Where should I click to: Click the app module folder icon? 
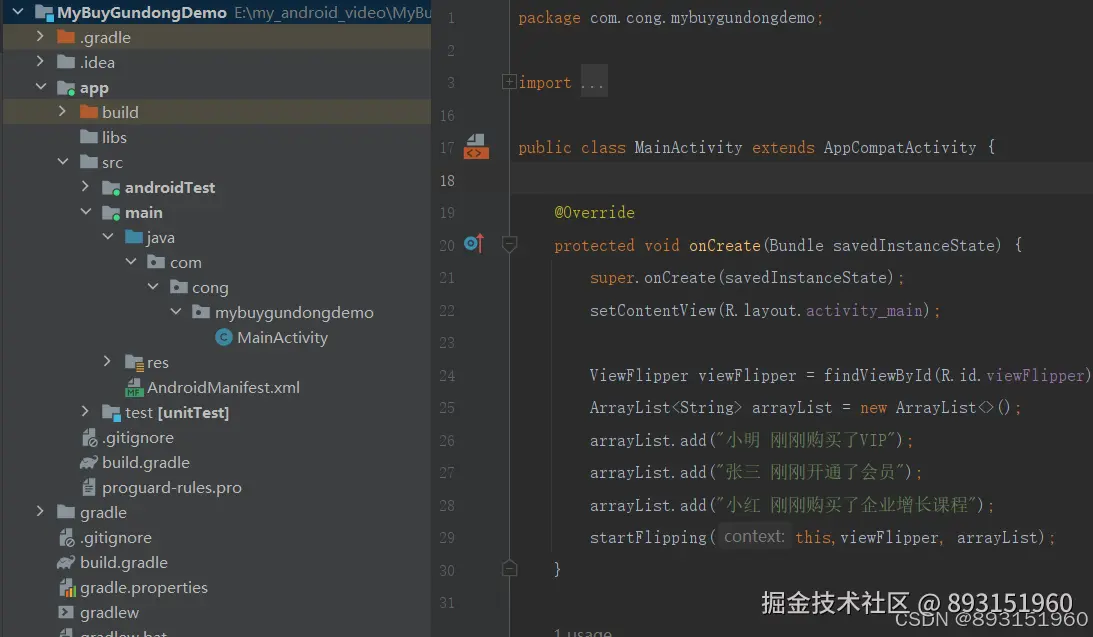point(66,88)
